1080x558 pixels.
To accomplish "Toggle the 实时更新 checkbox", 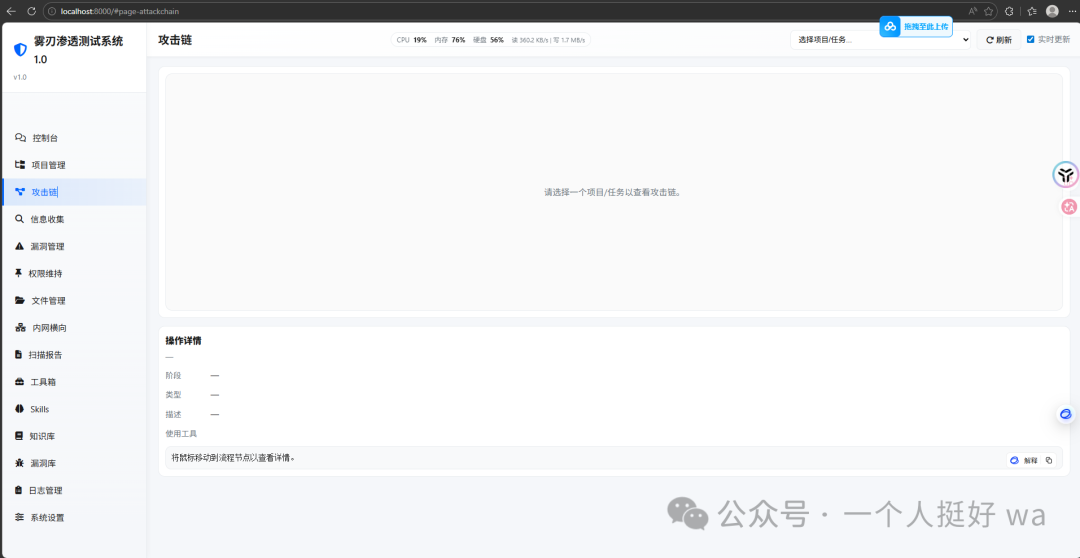I will [x=1030, y=39].
